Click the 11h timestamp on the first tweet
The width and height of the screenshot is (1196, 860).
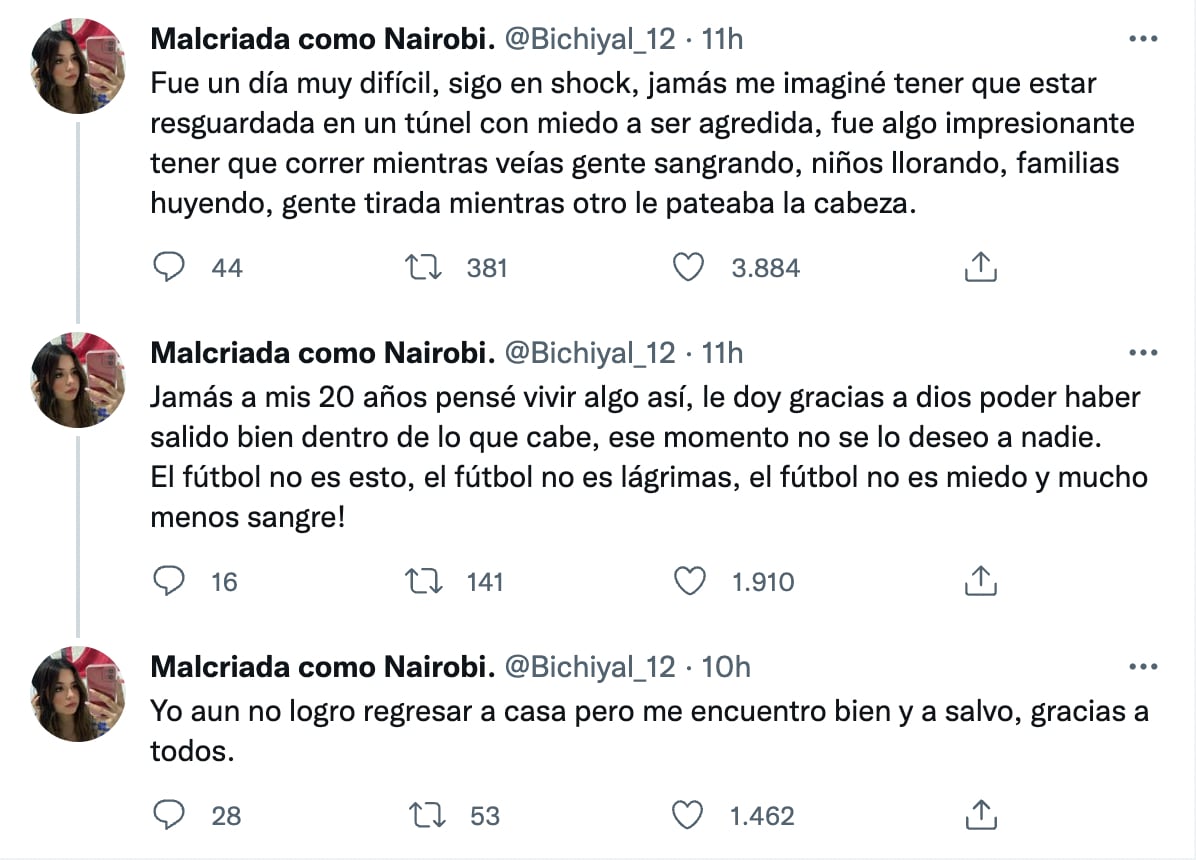pyautogui.click(x=732, y=39)
